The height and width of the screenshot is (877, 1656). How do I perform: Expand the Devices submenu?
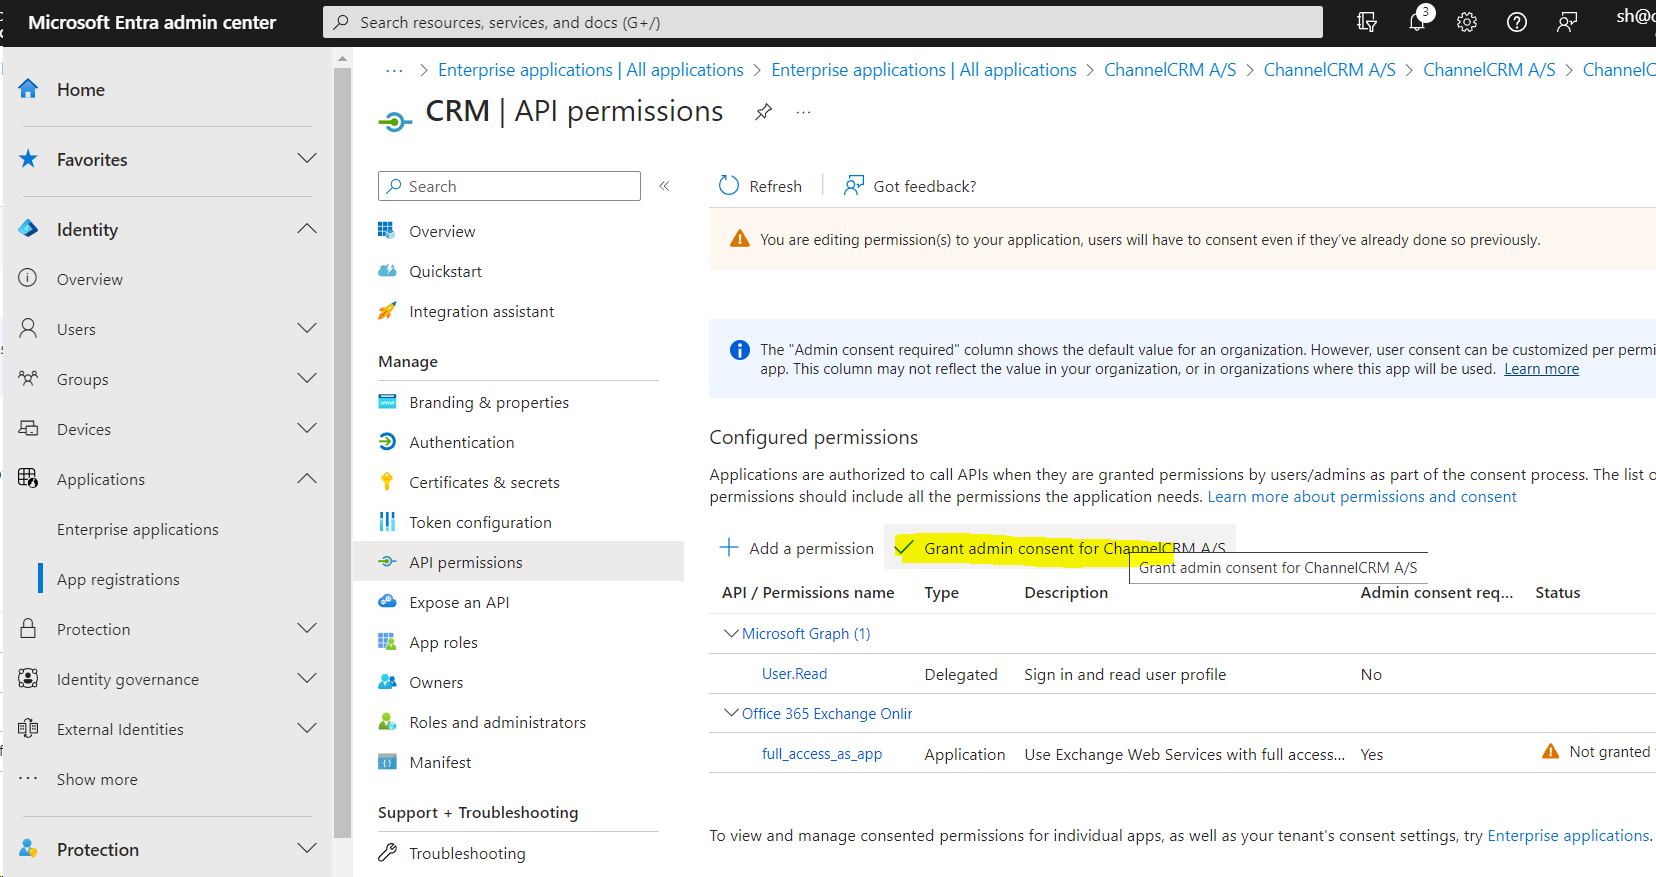(x=307, y=429)
